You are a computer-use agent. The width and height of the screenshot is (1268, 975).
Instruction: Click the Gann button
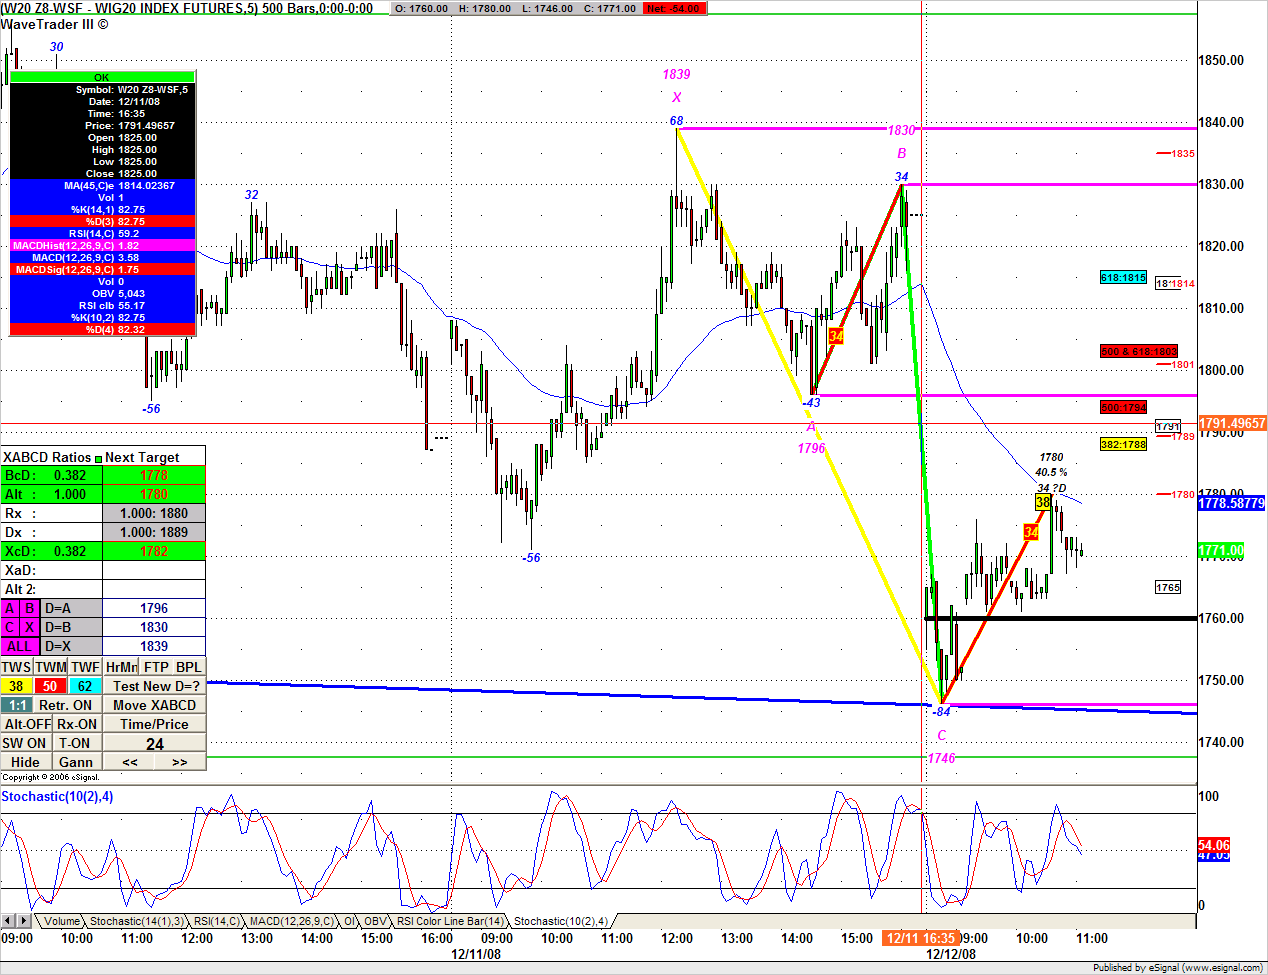coord(77,762)
